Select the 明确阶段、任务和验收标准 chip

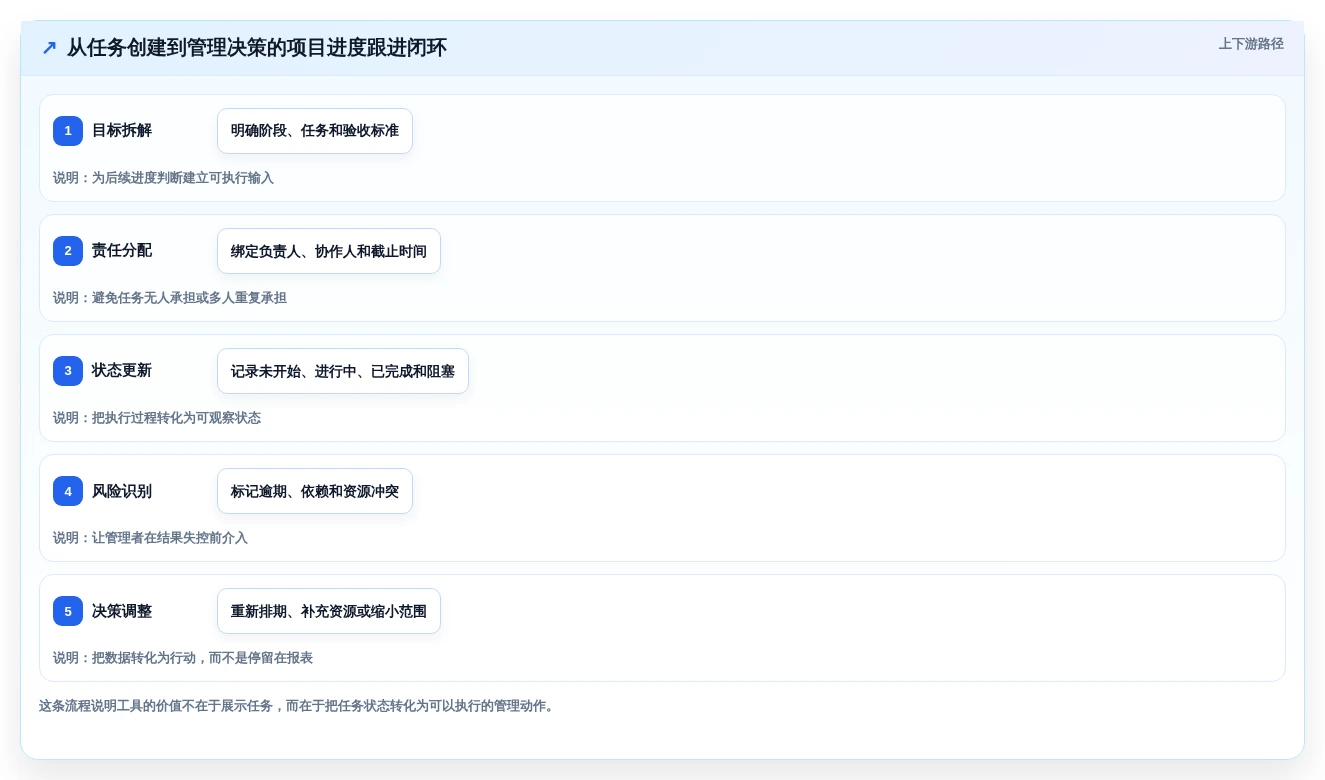pos(315,131)
